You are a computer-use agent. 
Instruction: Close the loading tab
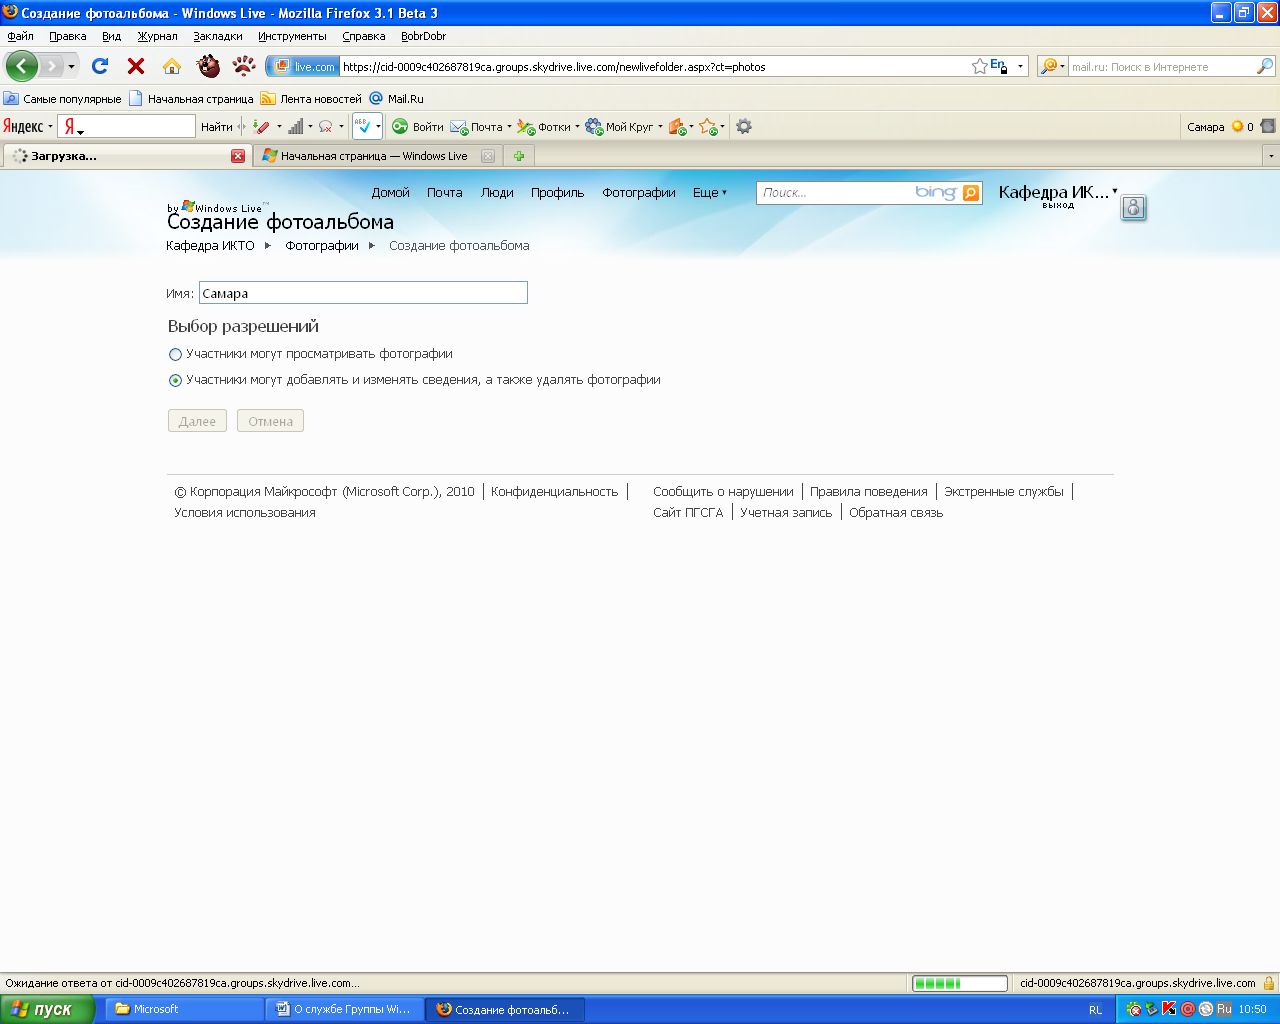pyautogui.click(x=238, y=156)
